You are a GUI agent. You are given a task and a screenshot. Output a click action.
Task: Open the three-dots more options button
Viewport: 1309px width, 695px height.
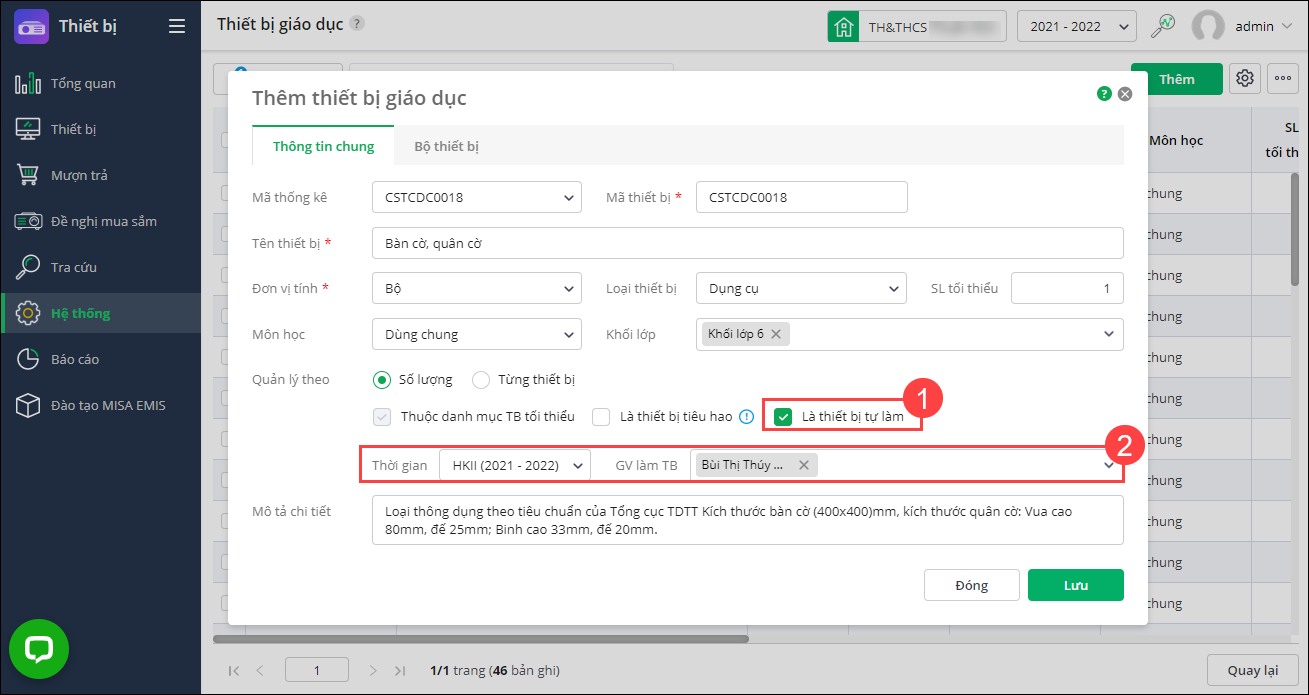pyautogui.click(x=1283, y=79)
